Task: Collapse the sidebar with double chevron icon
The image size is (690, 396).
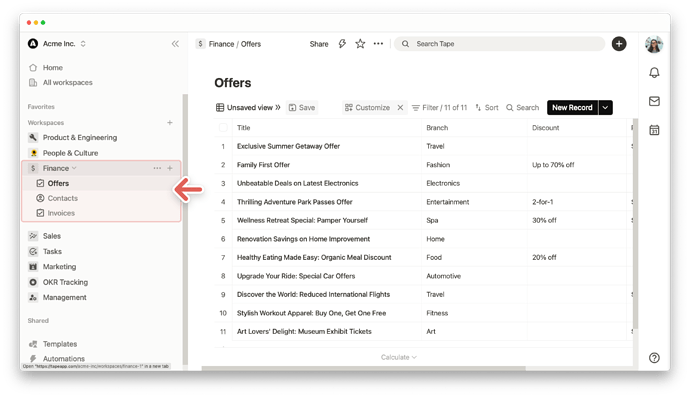Action: [175, 44]
